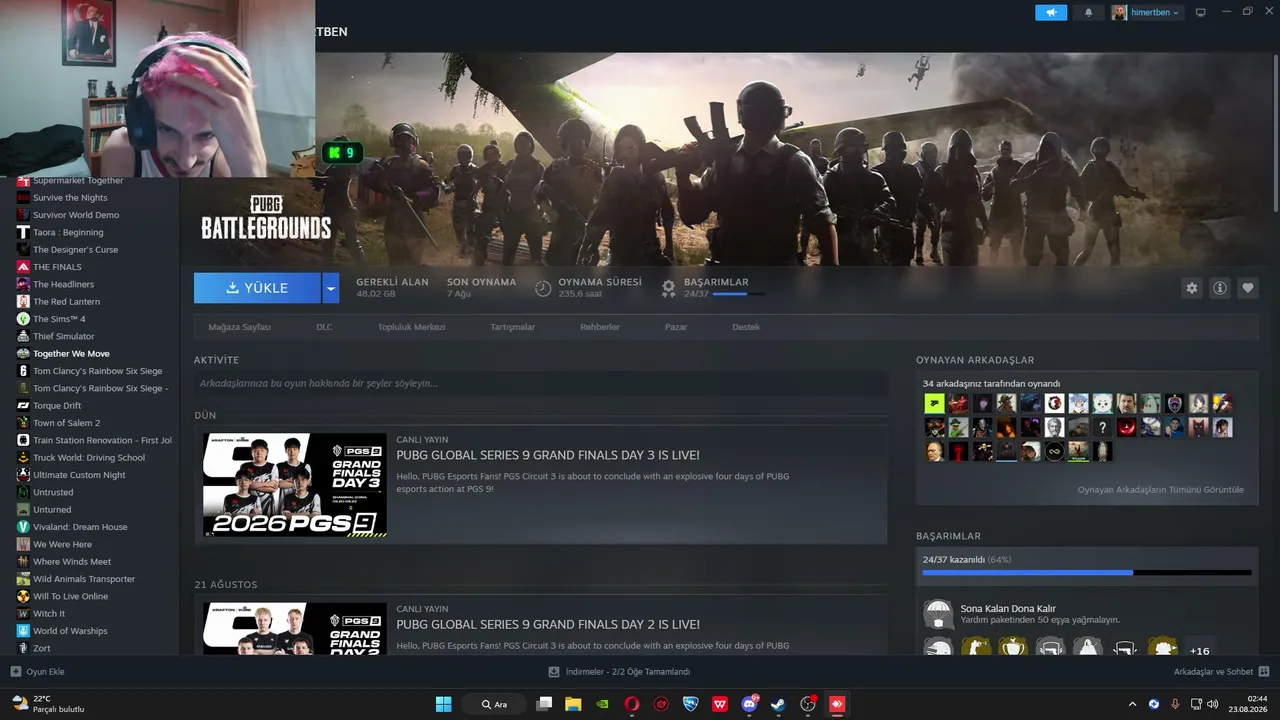1280x720 pixels.
Task: Click the Town of Salem 2 game icon
Action: [24, 423]
